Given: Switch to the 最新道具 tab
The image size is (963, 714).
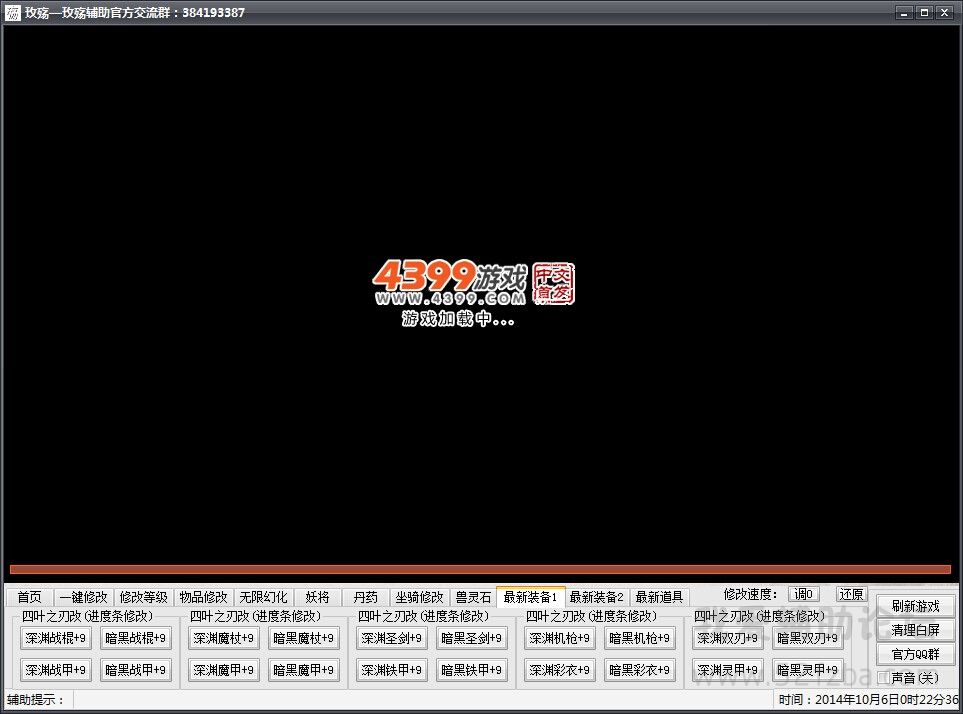Looking at the screenshot, I should coord(659,597).
